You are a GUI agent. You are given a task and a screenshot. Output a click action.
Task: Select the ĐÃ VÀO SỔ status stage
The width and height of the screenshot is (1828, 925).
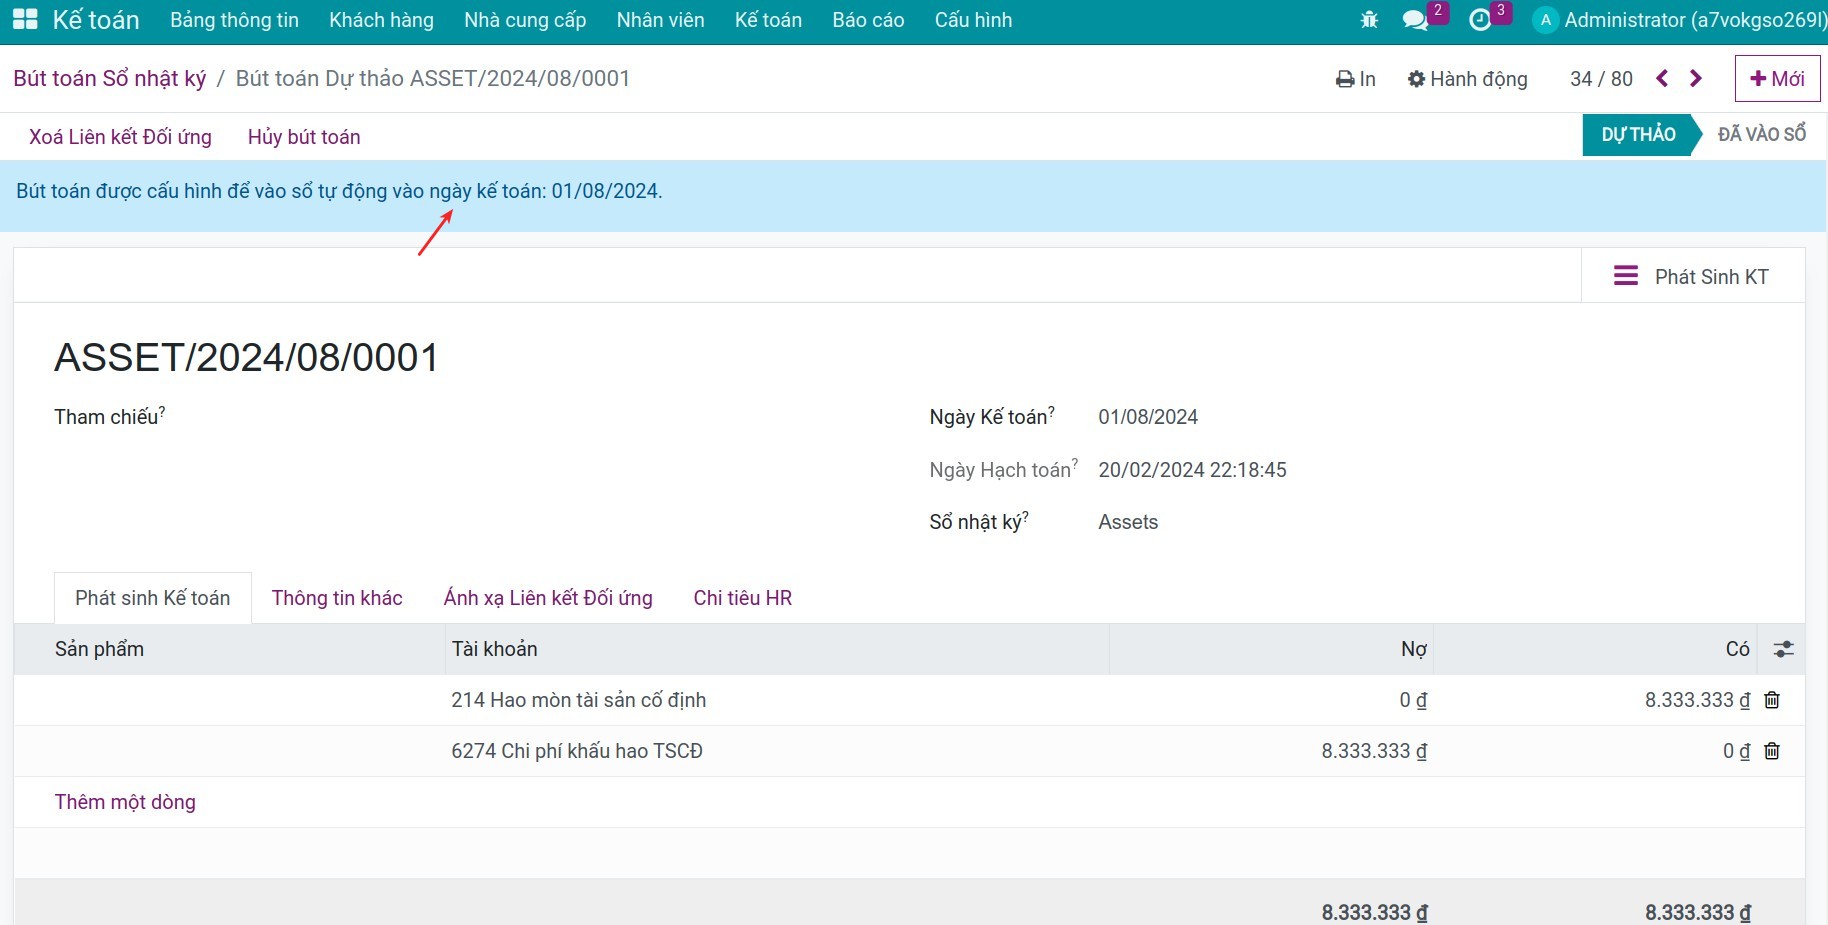[1761, 134]
